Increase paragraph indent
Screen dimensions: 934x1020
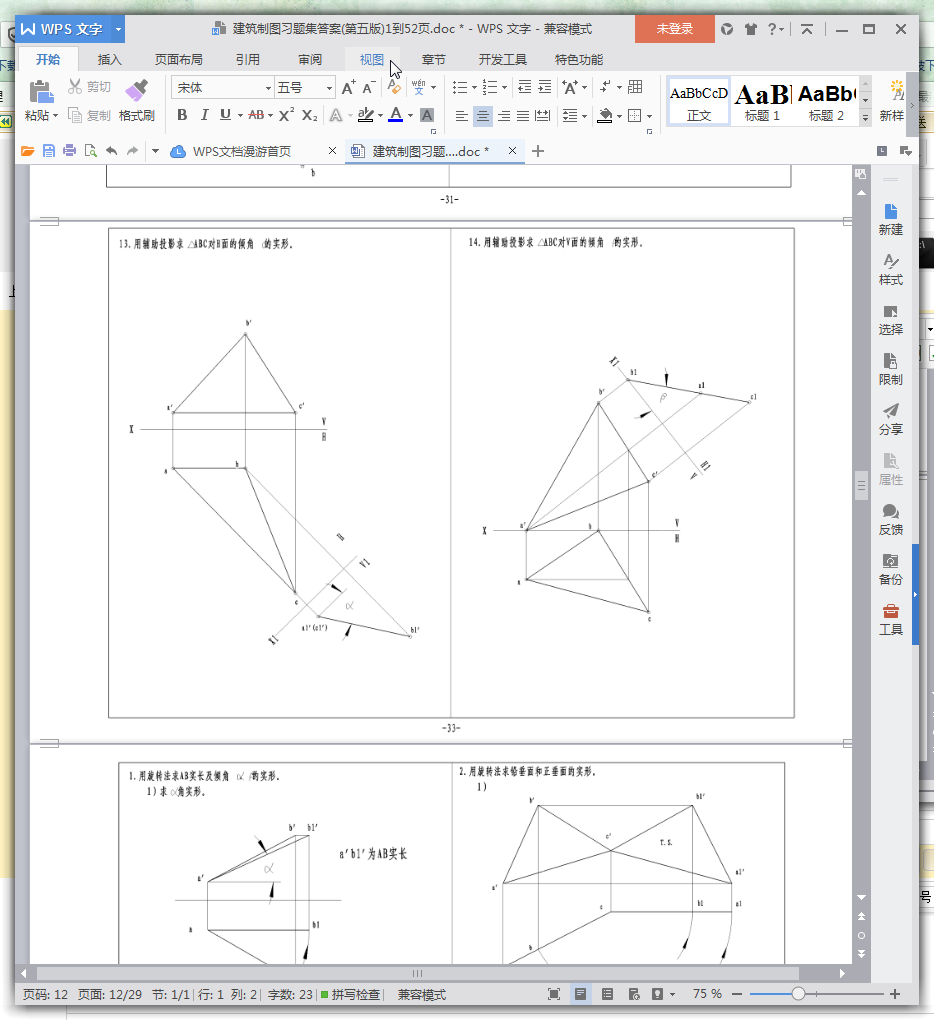(x=545, y=87)
